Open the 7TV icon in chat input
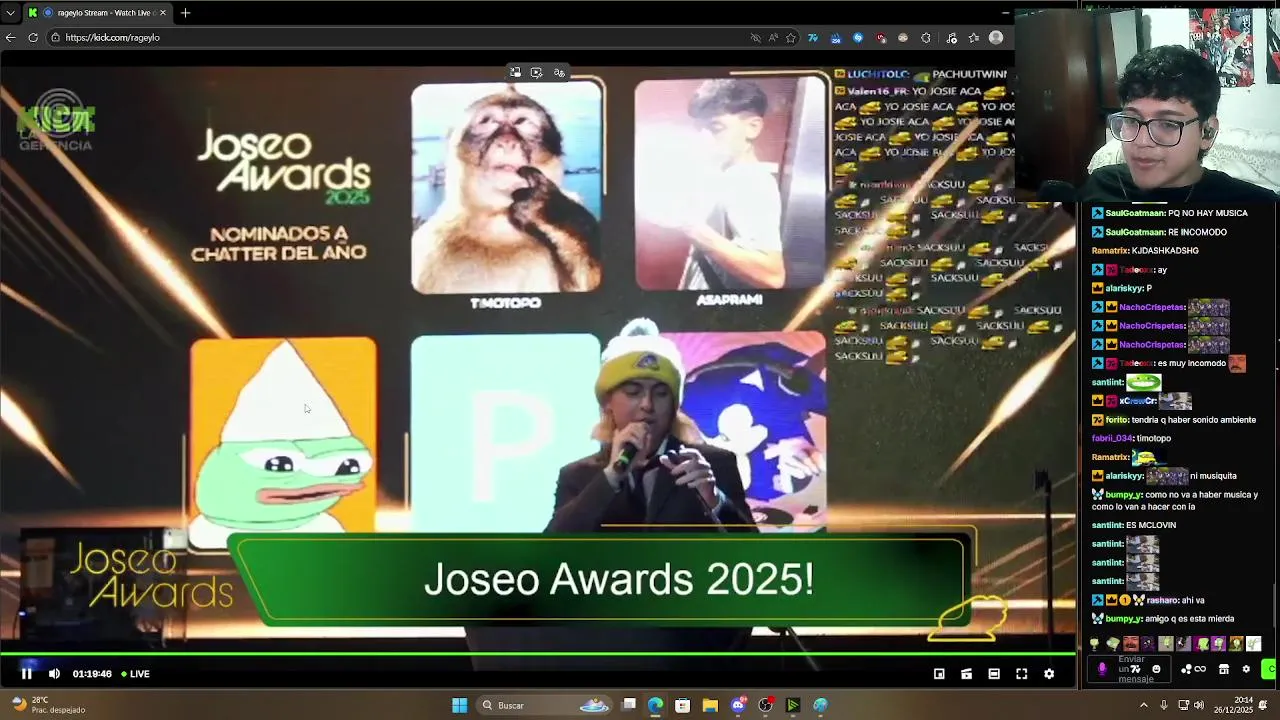Viewport: 1280px width, 720px height. (x=1136, y=669)
